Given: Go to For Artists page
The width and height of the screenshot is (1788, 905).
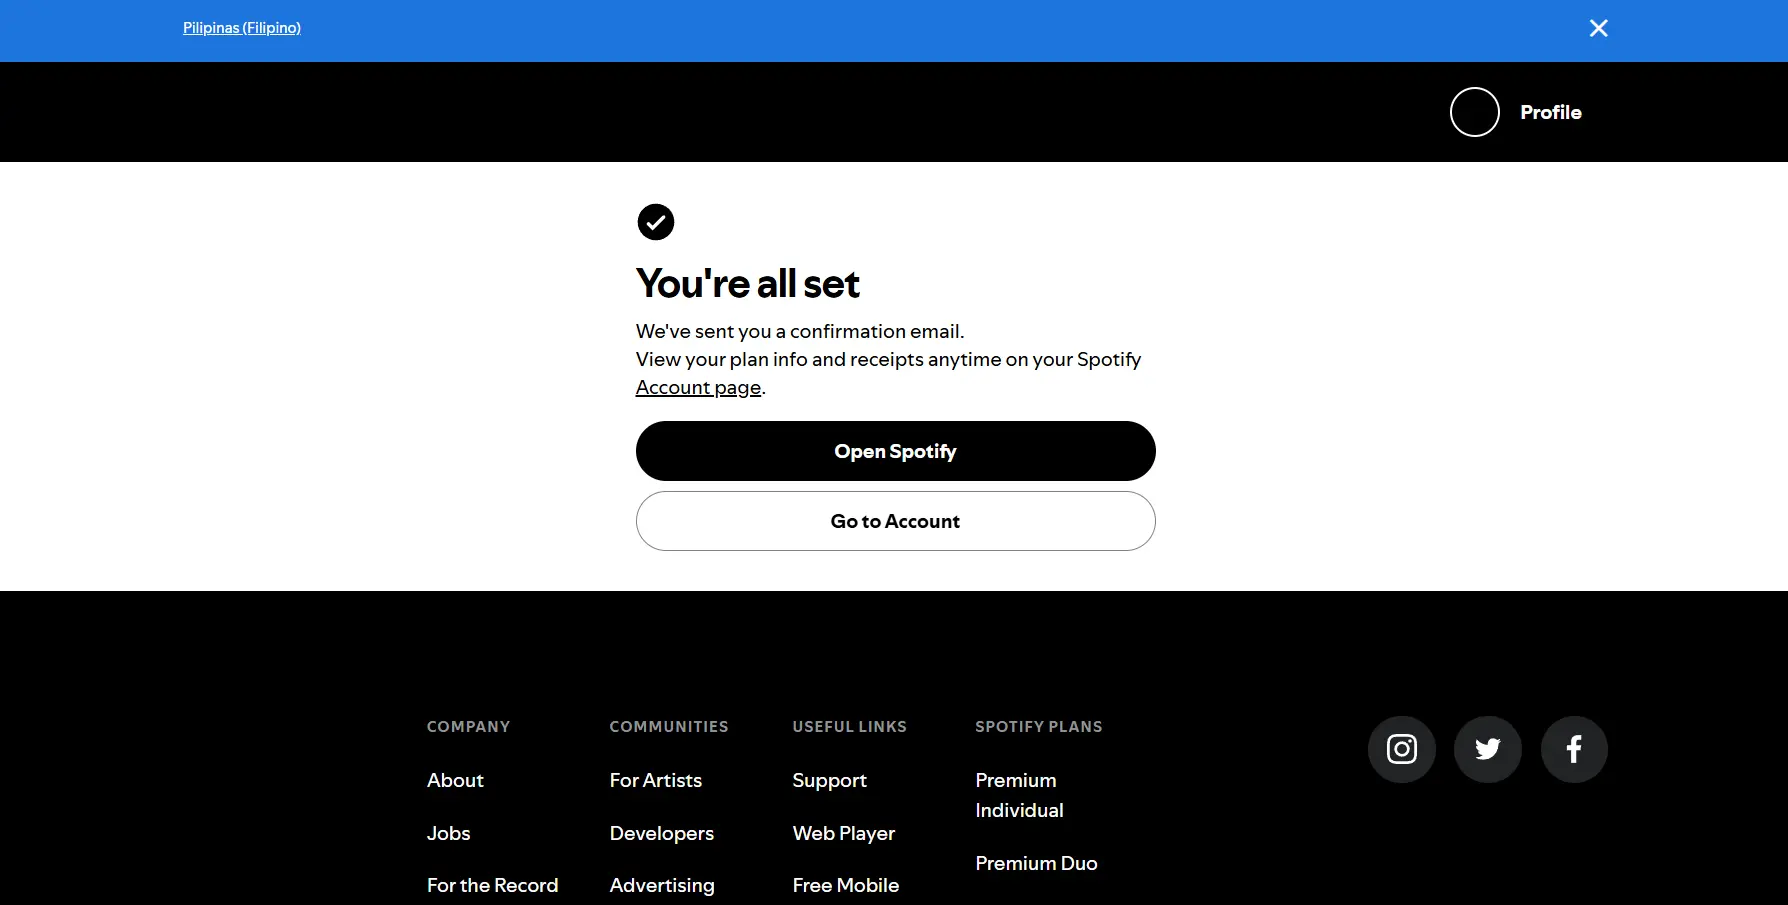Looking at the screenshot, I should point(656,780).
